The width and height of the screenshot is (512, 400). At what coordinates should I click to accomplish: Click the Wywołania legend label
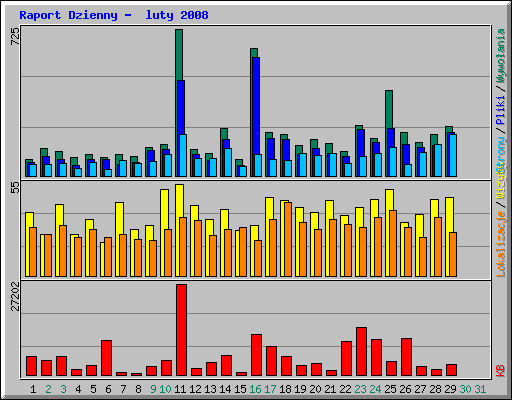click(x=501, y=56)
